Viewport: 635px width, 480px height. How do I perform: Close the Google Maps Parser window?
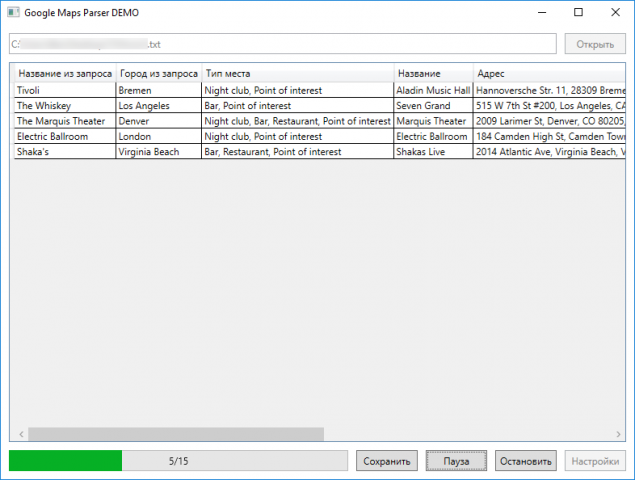click(616, 13)
